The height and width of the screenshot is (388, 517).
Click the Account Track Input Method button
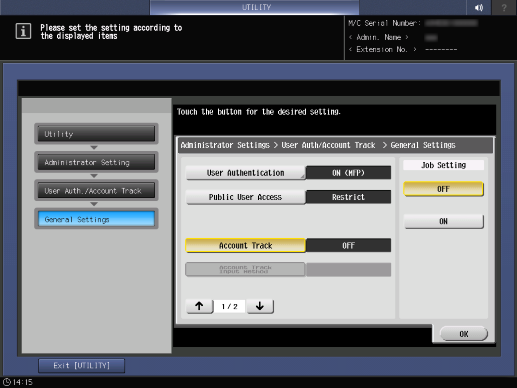click(245, 269)
